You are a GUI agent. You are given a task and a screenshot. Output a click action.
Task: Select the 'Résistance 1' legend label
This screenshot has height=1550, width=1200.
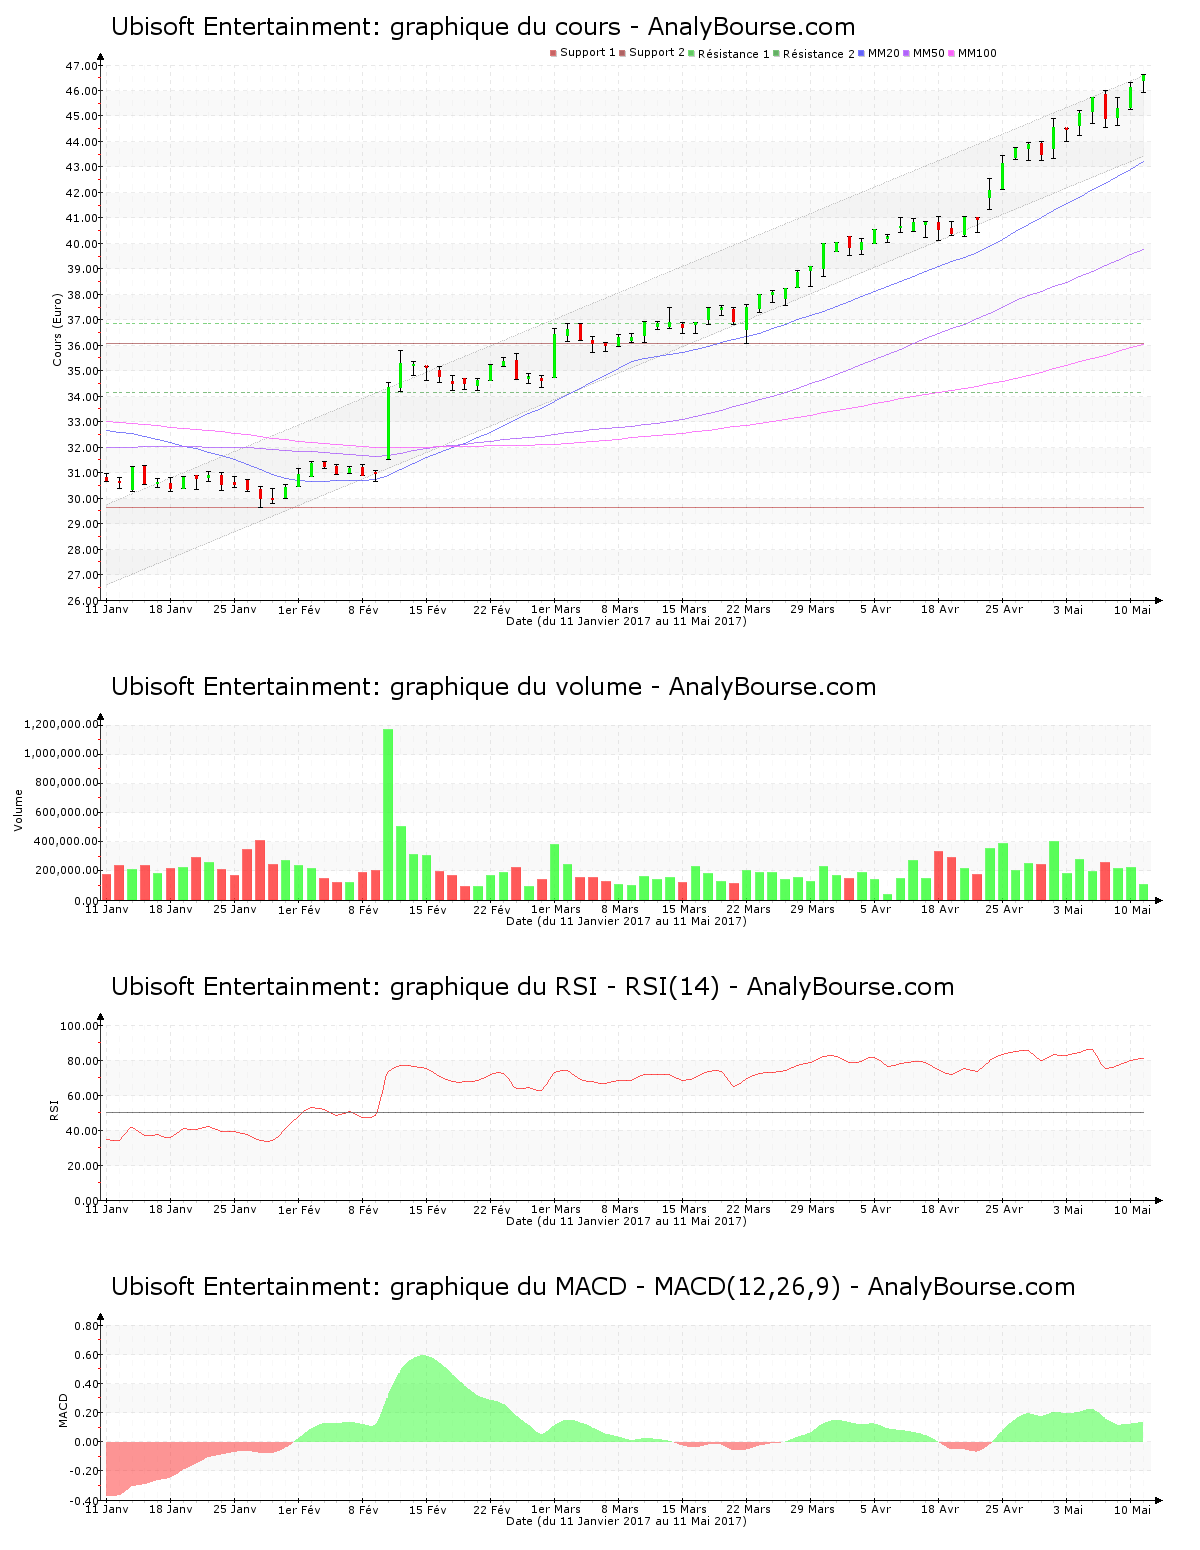734,53
